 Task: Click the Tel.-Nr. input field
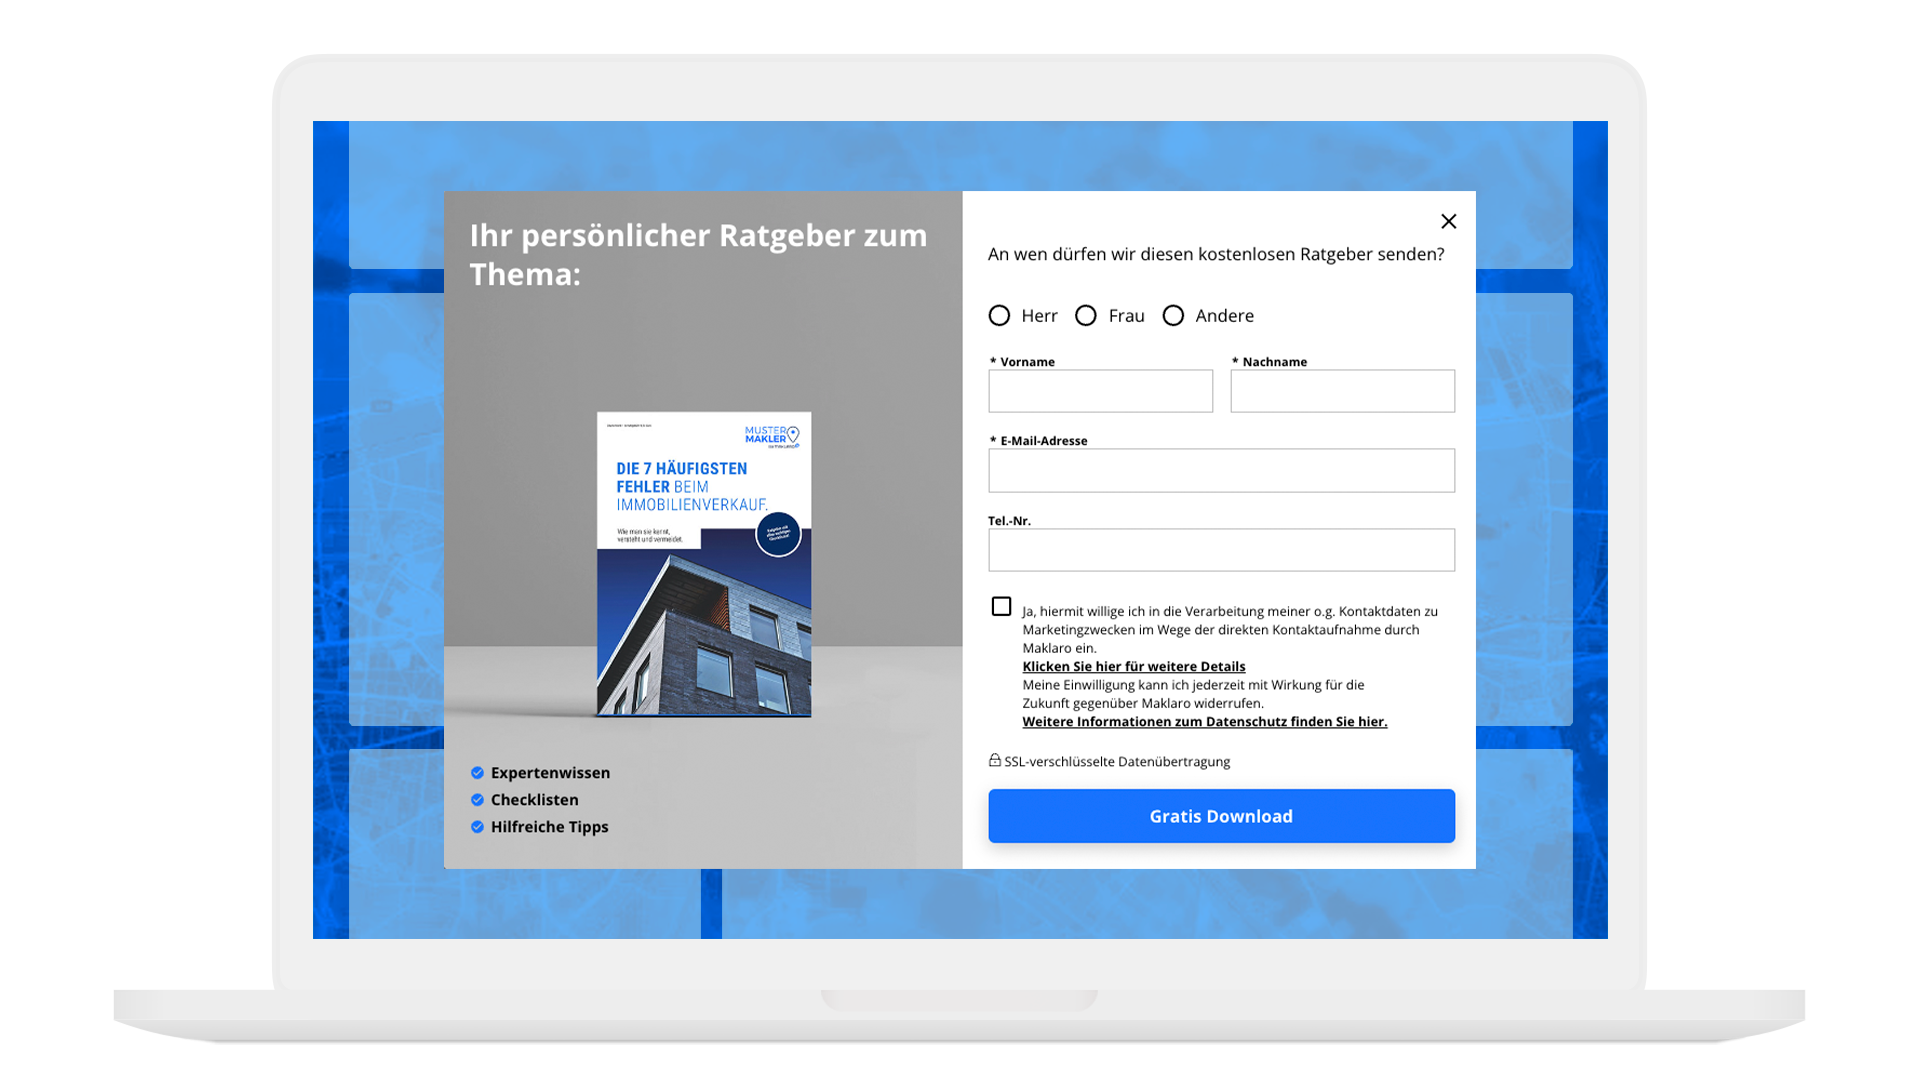click(x=1221, y=549)
